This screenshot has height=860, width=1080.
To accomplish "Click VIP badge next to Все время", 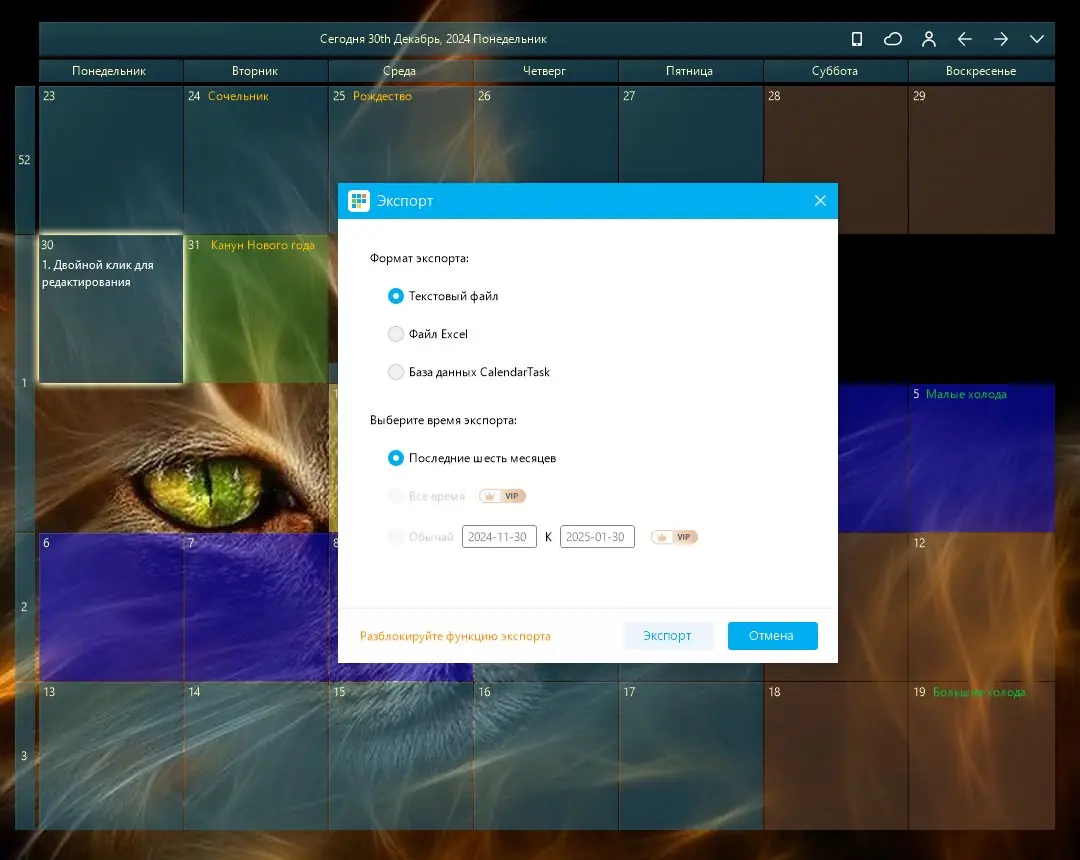I will [502, 496].
